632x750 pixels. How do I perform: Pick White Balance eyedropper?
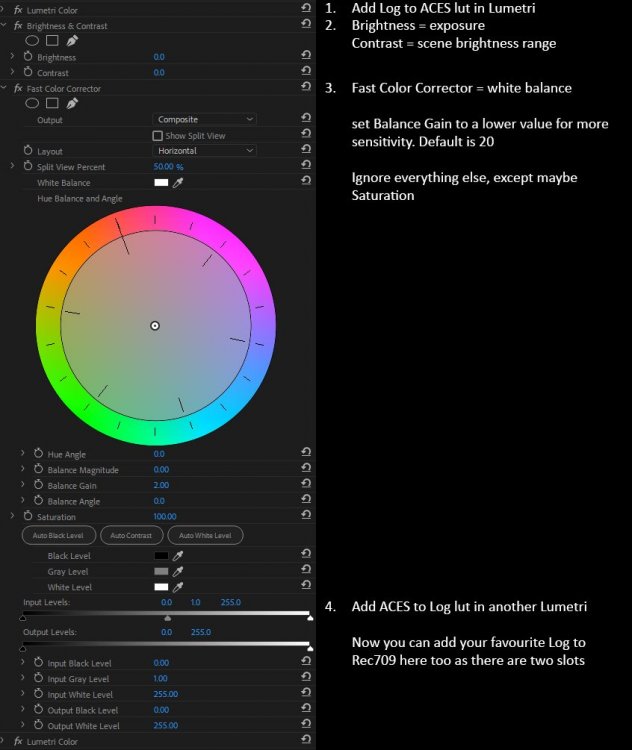click(x=178, y=183)
